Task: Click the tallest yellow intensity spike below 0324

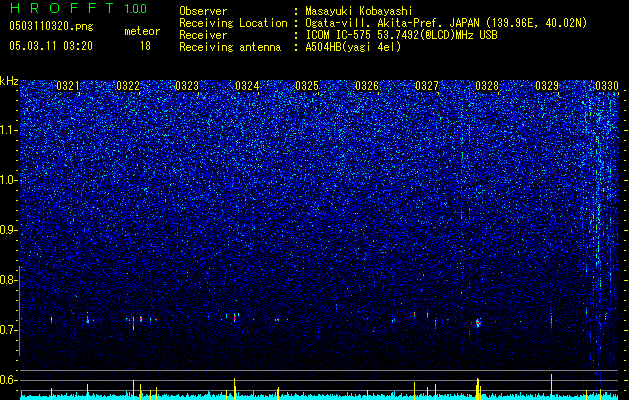Action: point(235,388)
